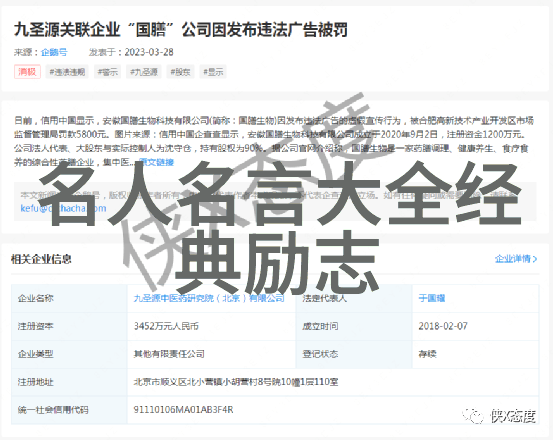Image resolution: width=553 pixels, height=440 pixels.
Task: Click the 注册资本 label cell
Action: 69,326
